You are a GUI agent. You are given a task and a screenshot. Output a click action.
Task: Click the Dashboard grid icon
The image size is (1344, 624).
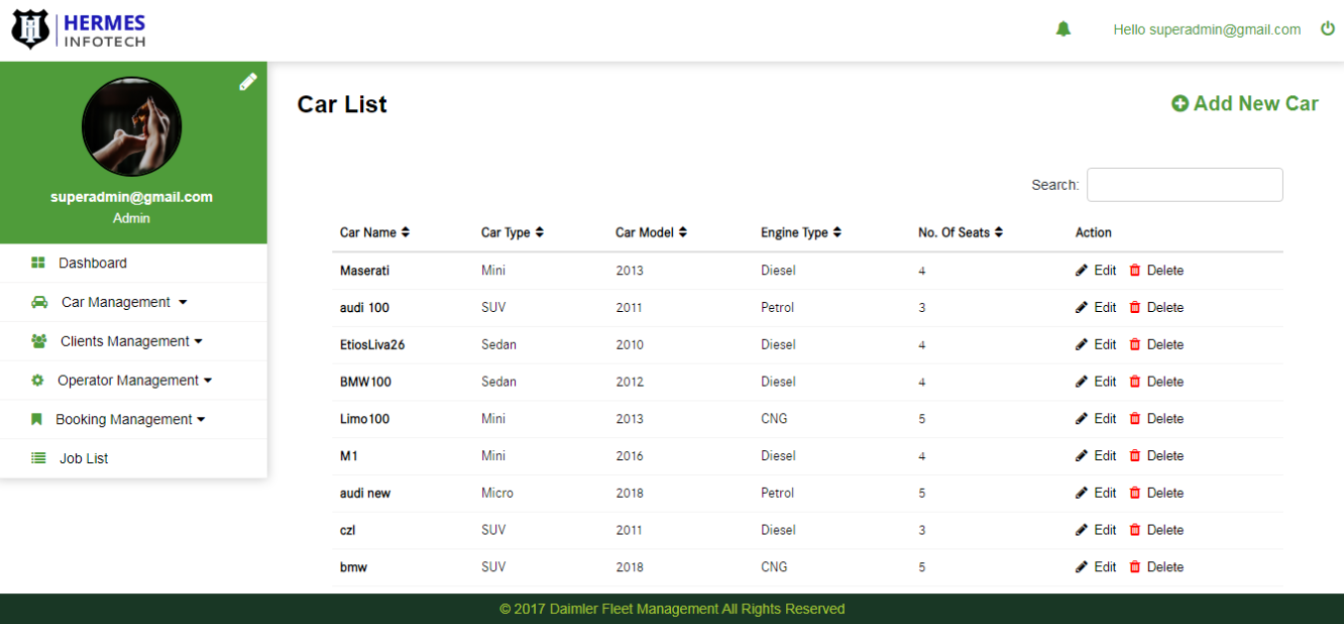[38, 263]
